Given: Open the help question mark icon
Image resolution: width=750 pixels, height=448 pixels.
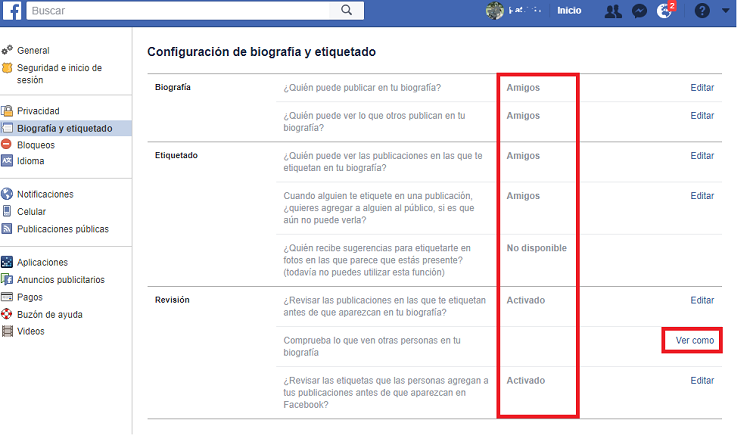Looking at the screenshot, I should [x=702, y=11].
